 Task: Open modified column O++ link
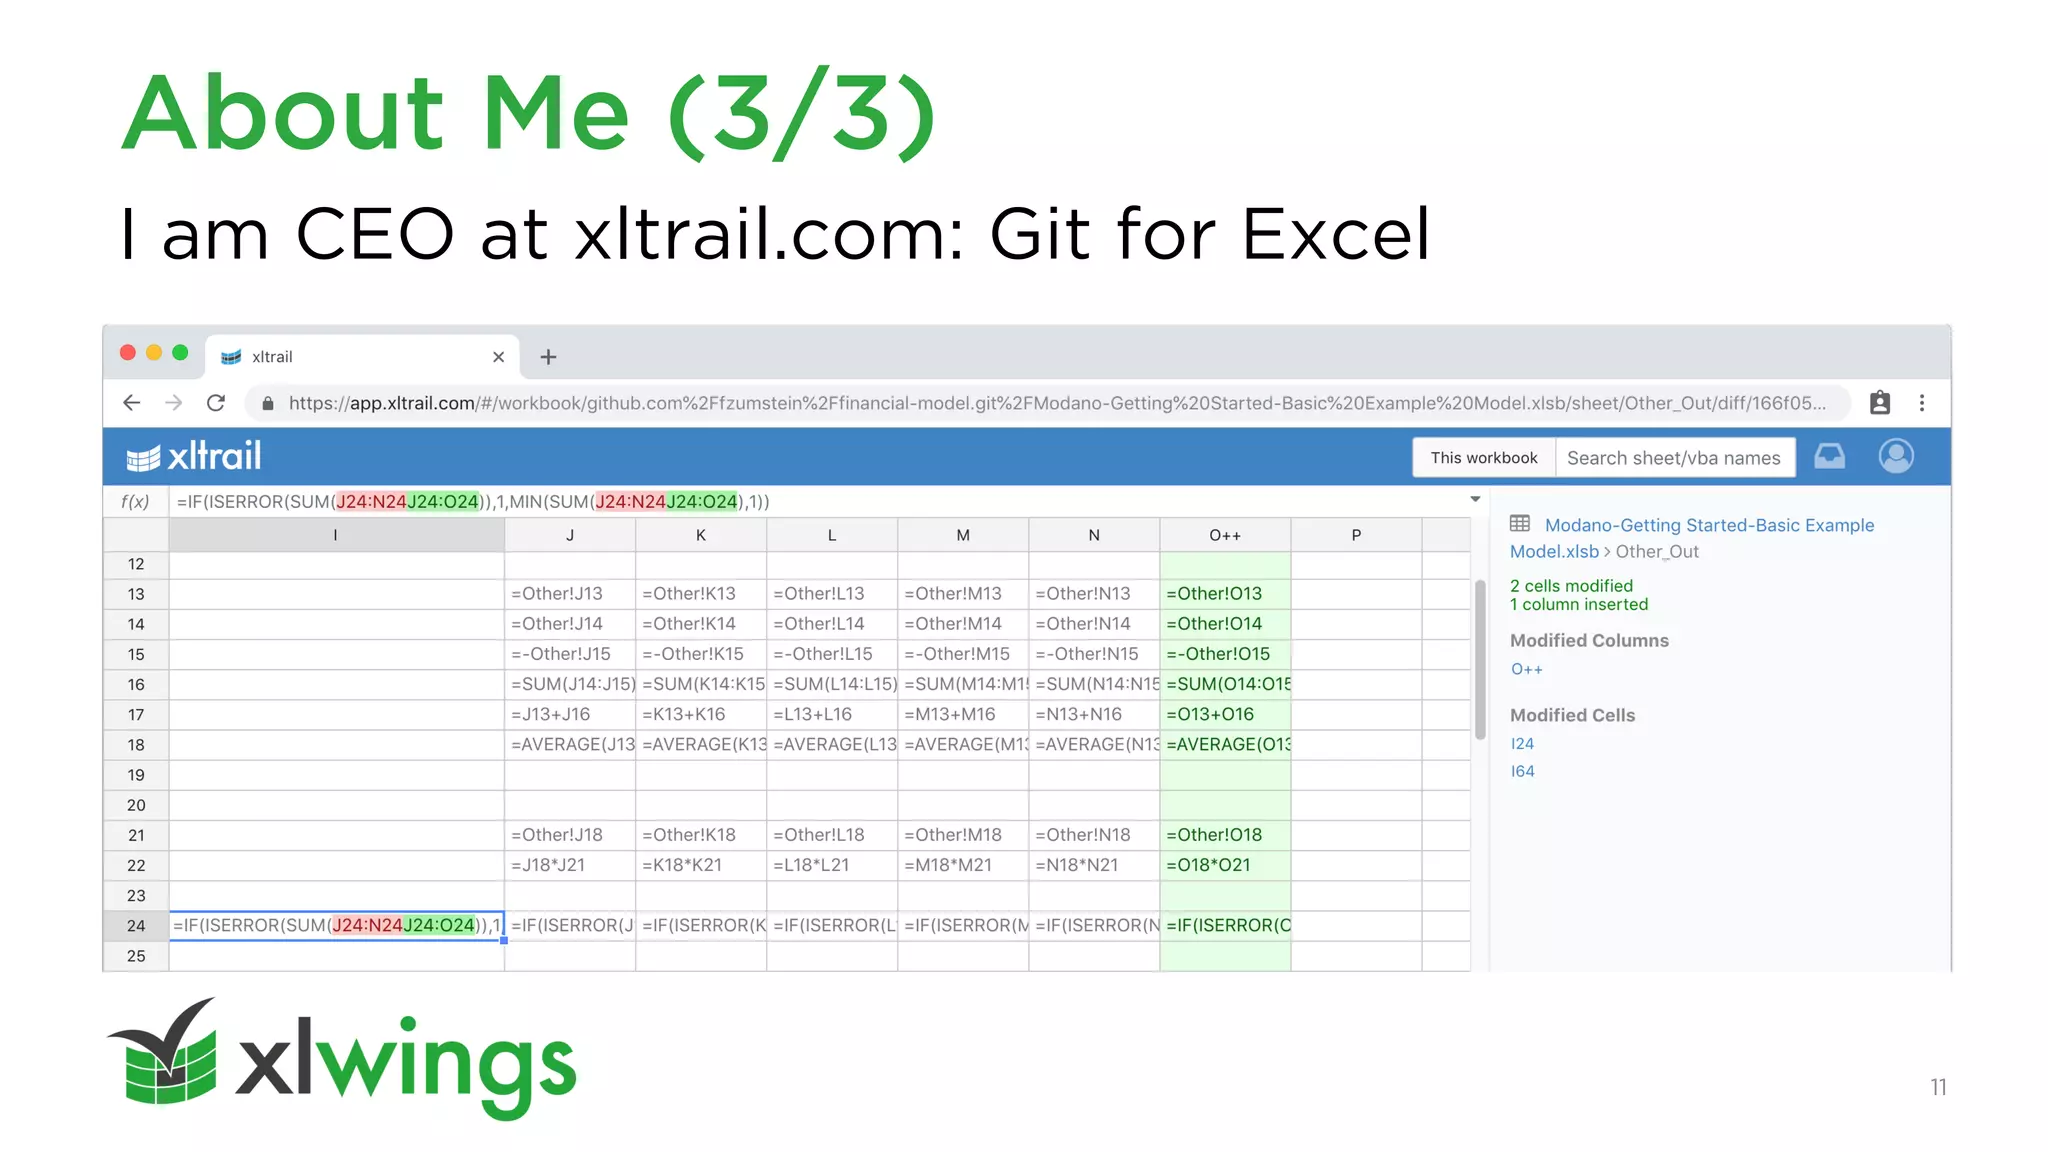(x=1527, y=669)
